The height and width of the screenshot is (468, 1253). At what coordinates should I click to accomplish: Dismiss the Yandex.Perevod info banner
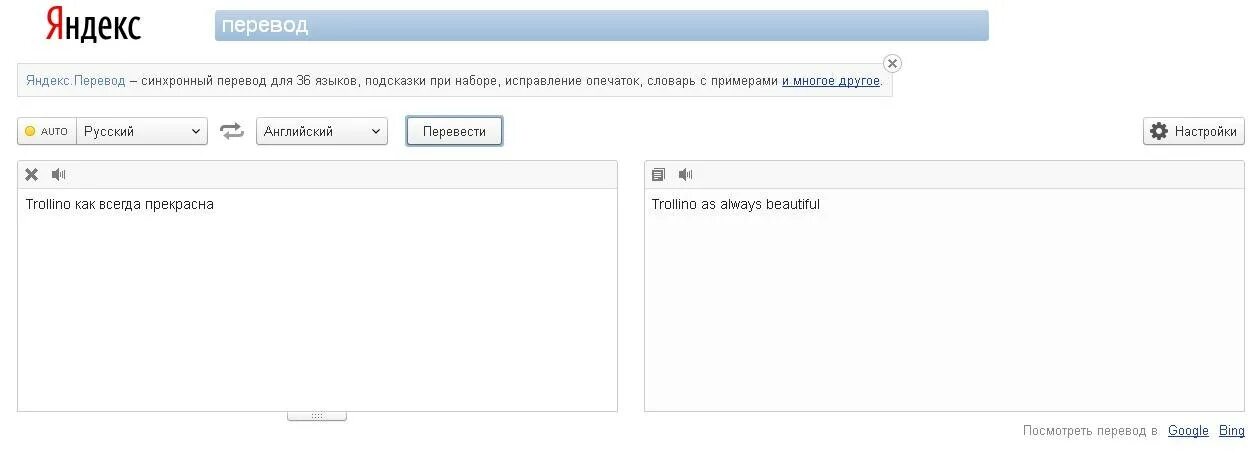click(892, 63)
